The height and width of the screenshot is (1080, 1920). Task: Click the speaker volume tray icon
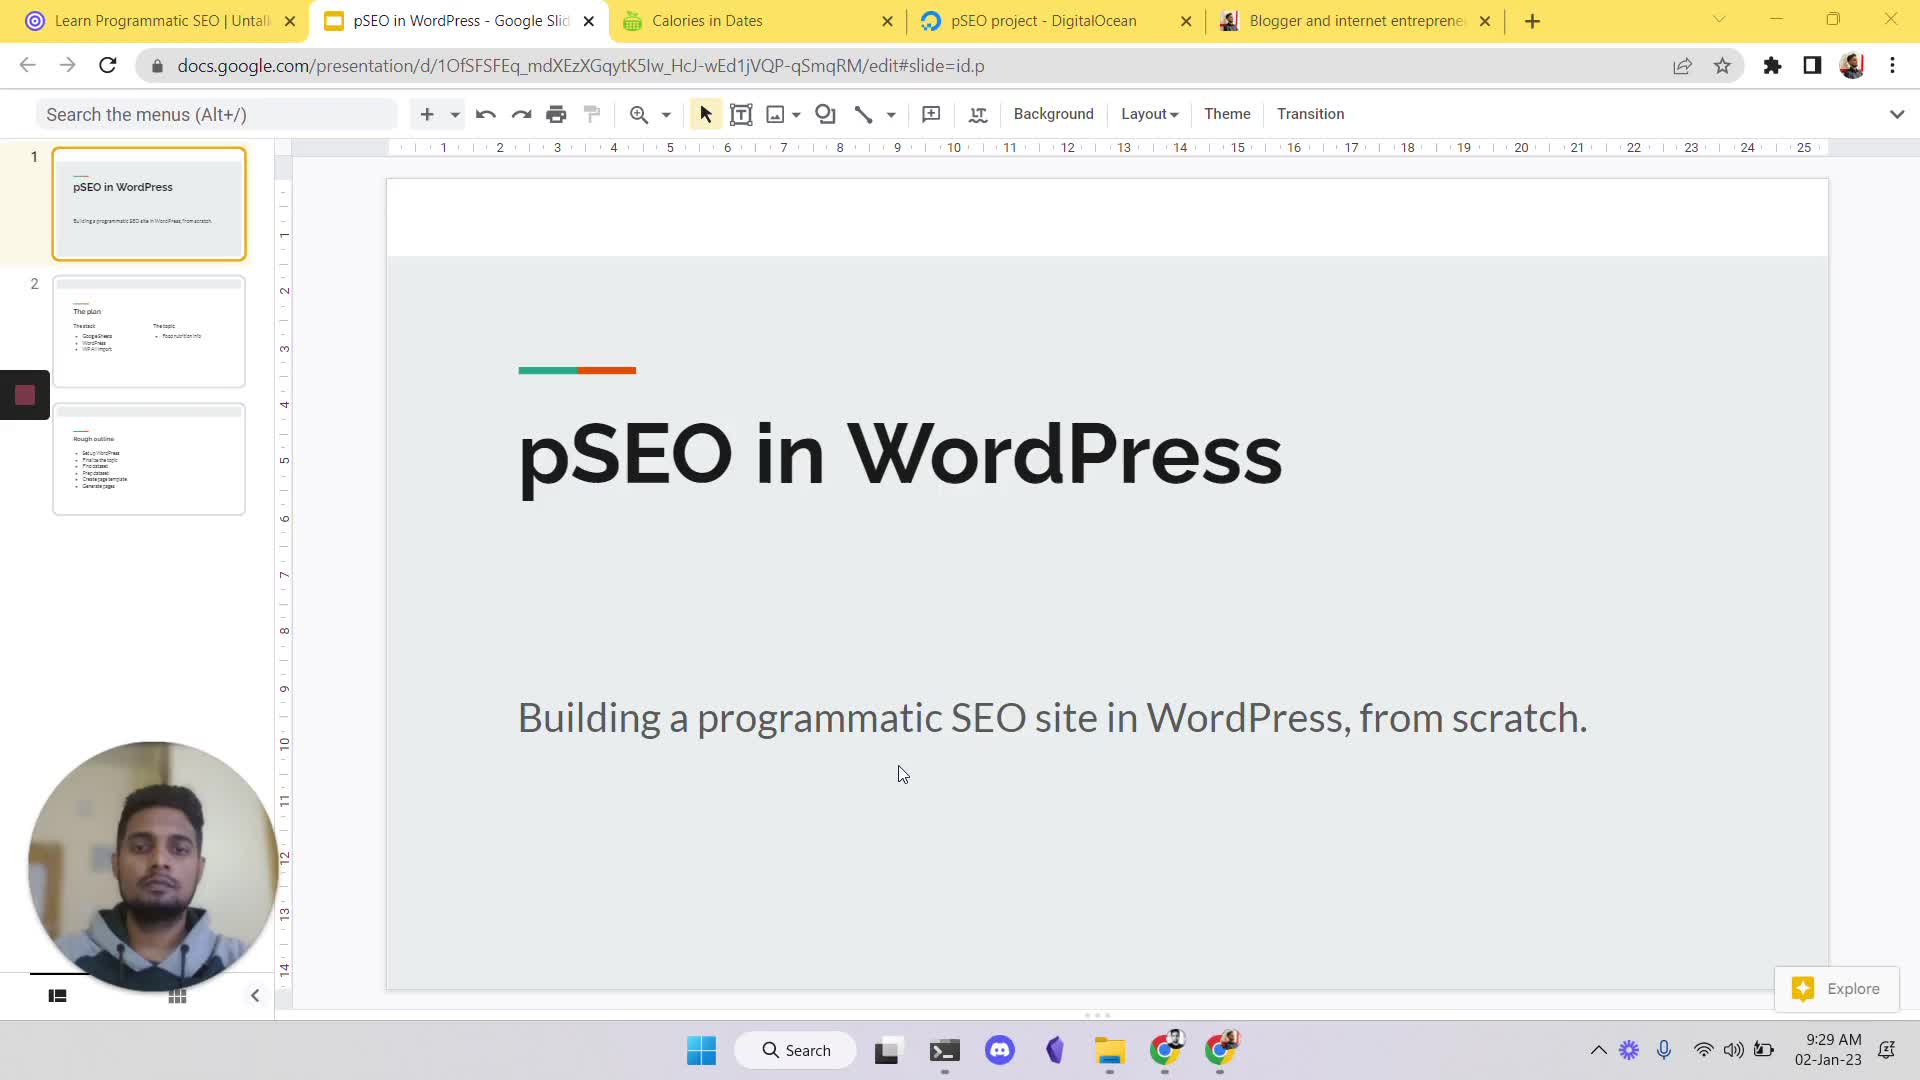(x=1733, y=1050)
